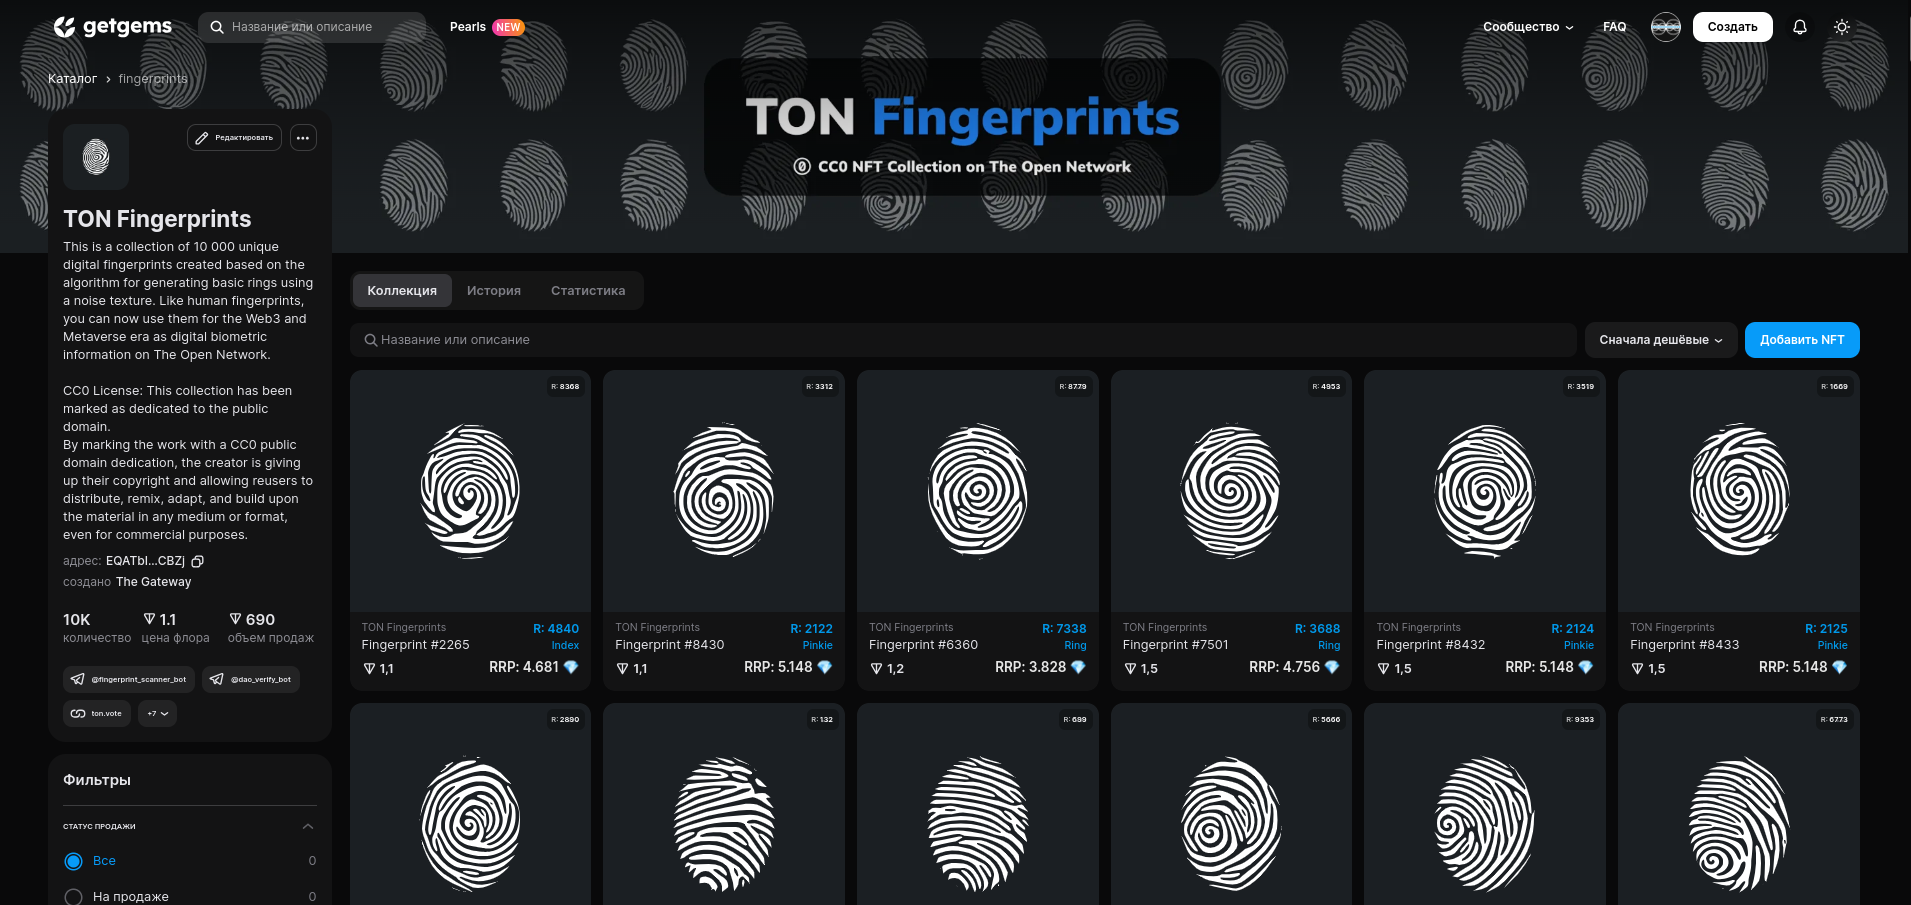The width and height of the screenshot is (1911, 905).
Task: Click diamond icon next to RRP: 4.756
Action: [1332, 667]
